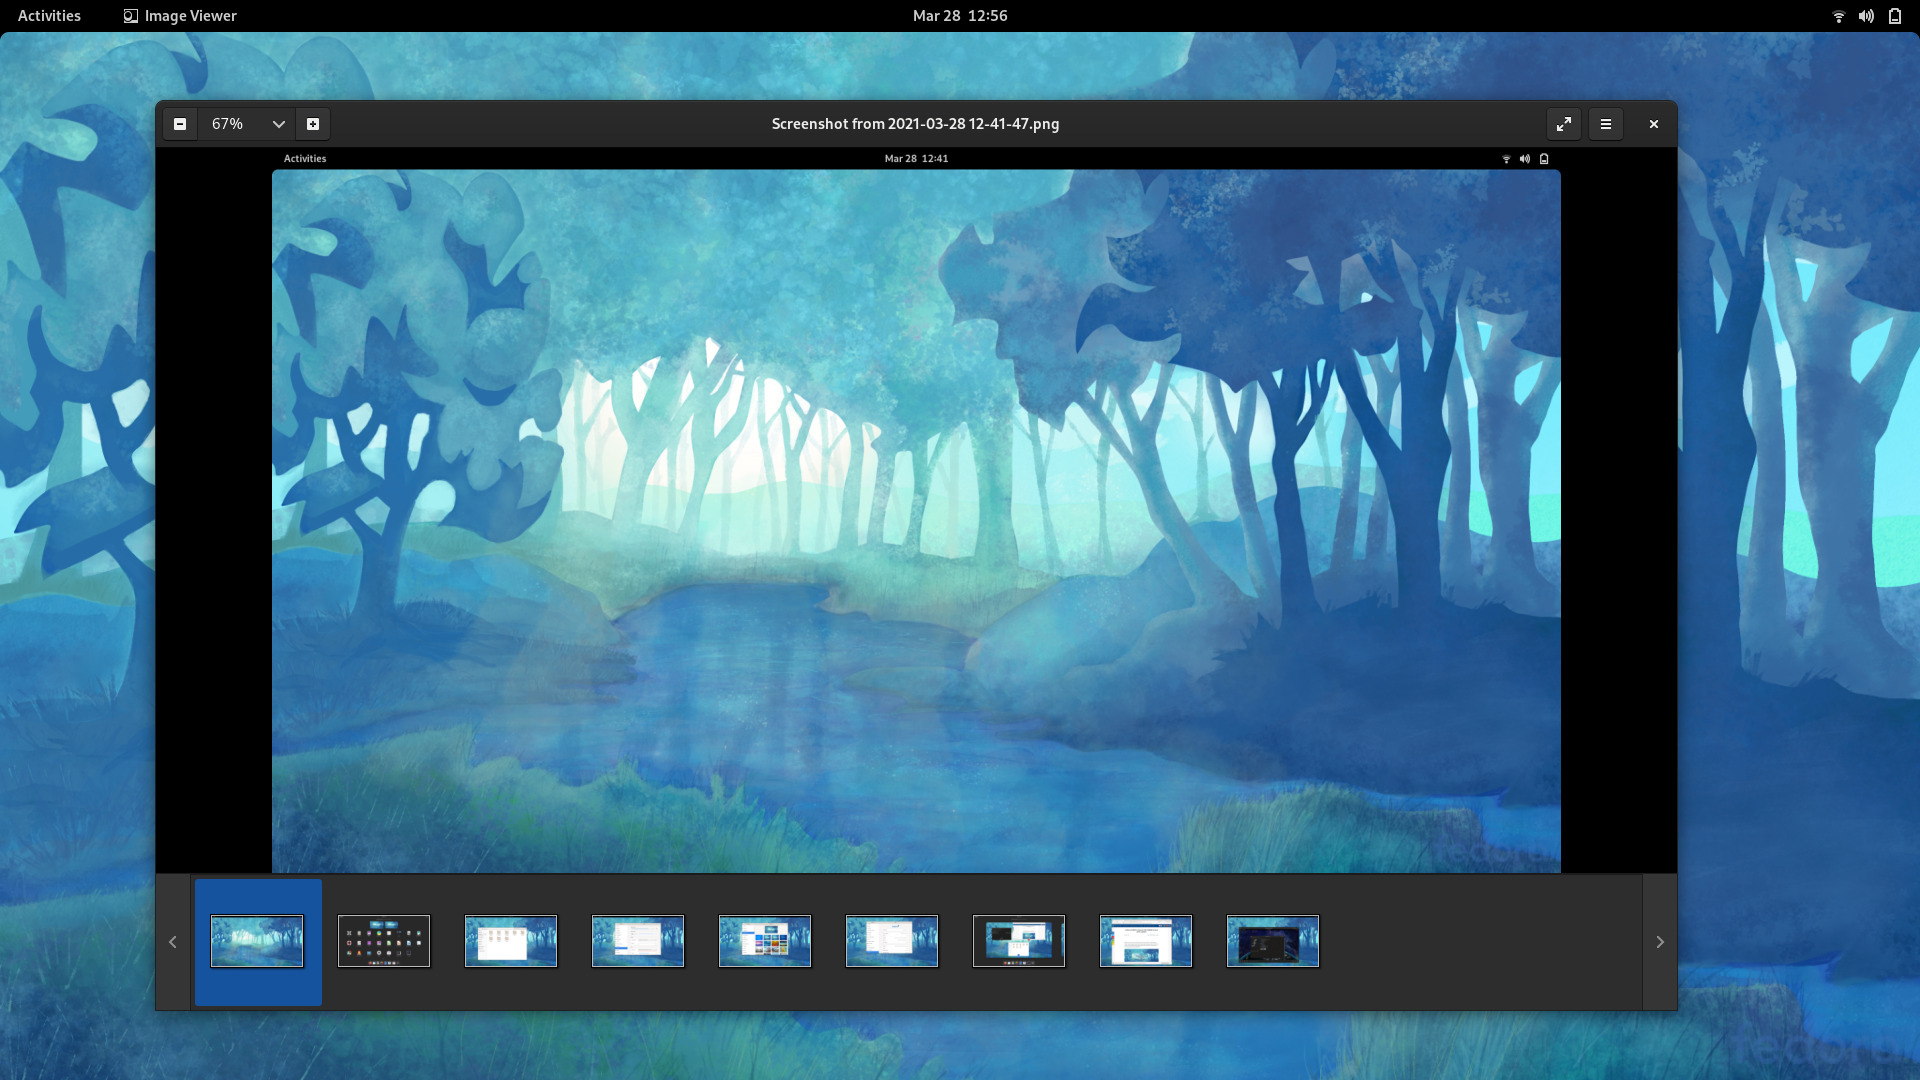Image resolution: width=1920 pixels, height=1080 pixels.
Task: Show previous thumbnails with the left chevron
Action: tap(172, 941)
